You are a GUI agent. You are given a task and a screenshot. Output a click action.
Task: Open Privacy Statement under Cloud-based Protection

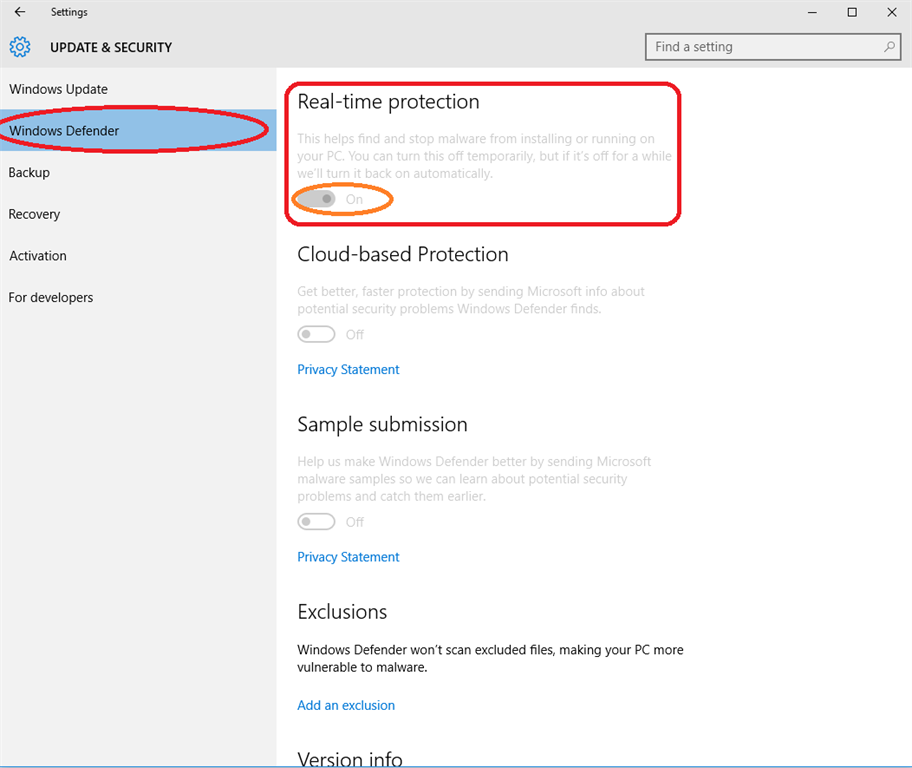pyautogui.click(x=348, y=369)
